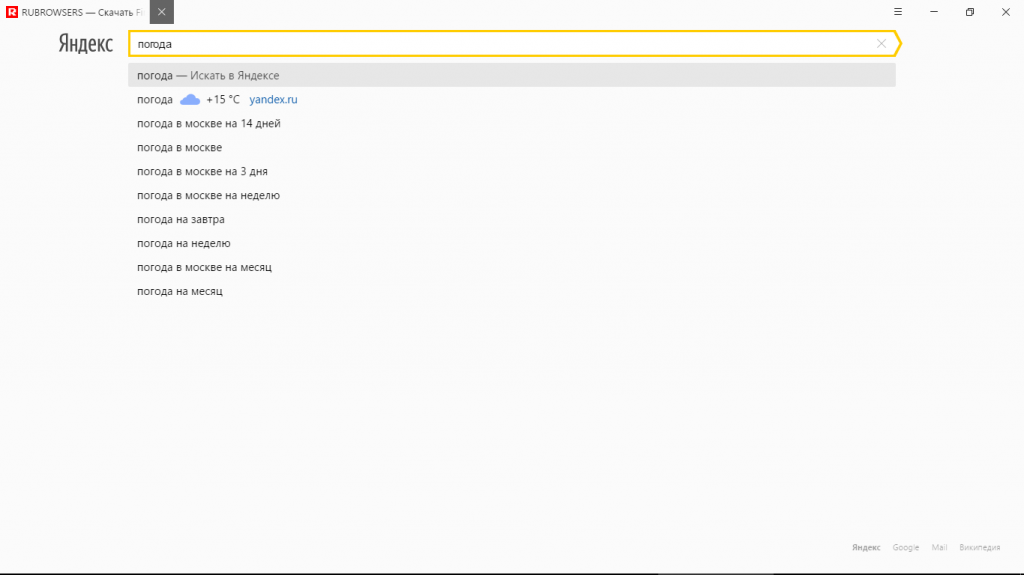Restore down the browser window
Image resolution: width=1024 pixels, height=575 pixels.
(x=970, y=12)
